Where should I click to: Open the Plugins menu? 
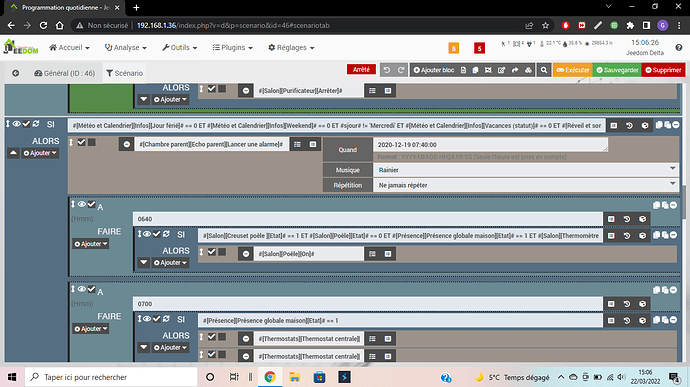point(232,47)
